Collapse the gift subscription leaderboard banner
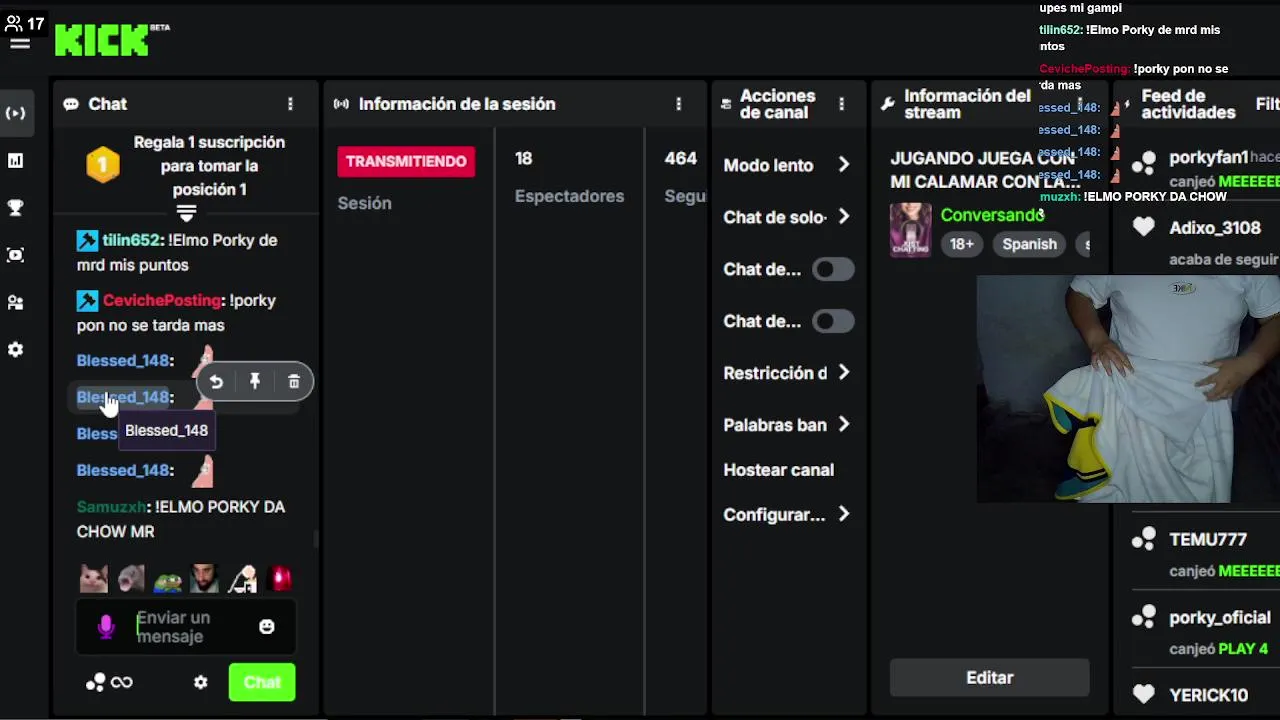Viewport: 1280px width, 720px height. pyautogui.click(x=186, y=212)
